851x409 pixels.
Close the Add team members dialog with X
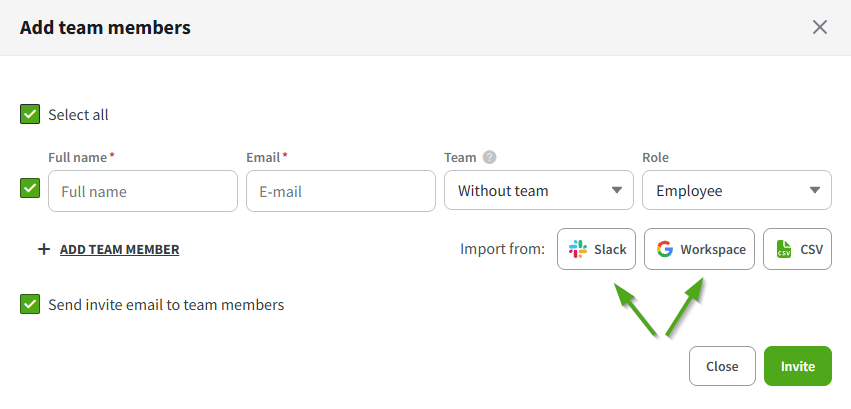820,27
